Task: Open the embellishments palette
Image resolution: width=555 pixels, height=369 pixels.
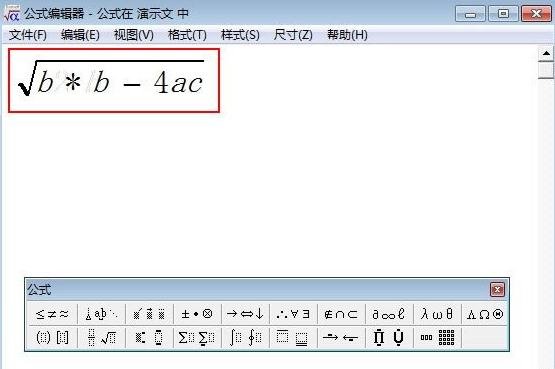Action: tap(149, 314)
